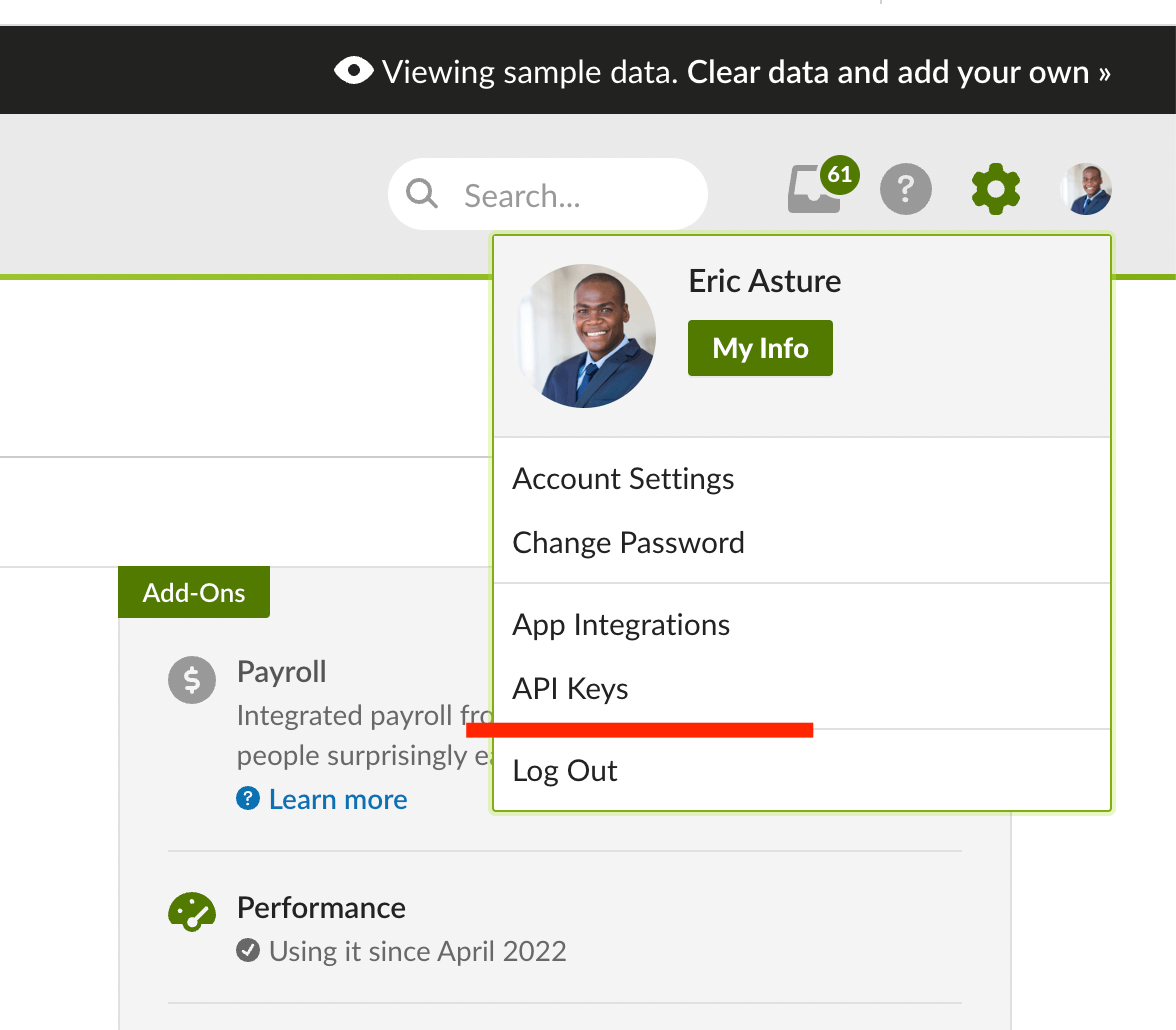1176x1030 pixels.
Task: Open App Integrations
Action: 620,625
